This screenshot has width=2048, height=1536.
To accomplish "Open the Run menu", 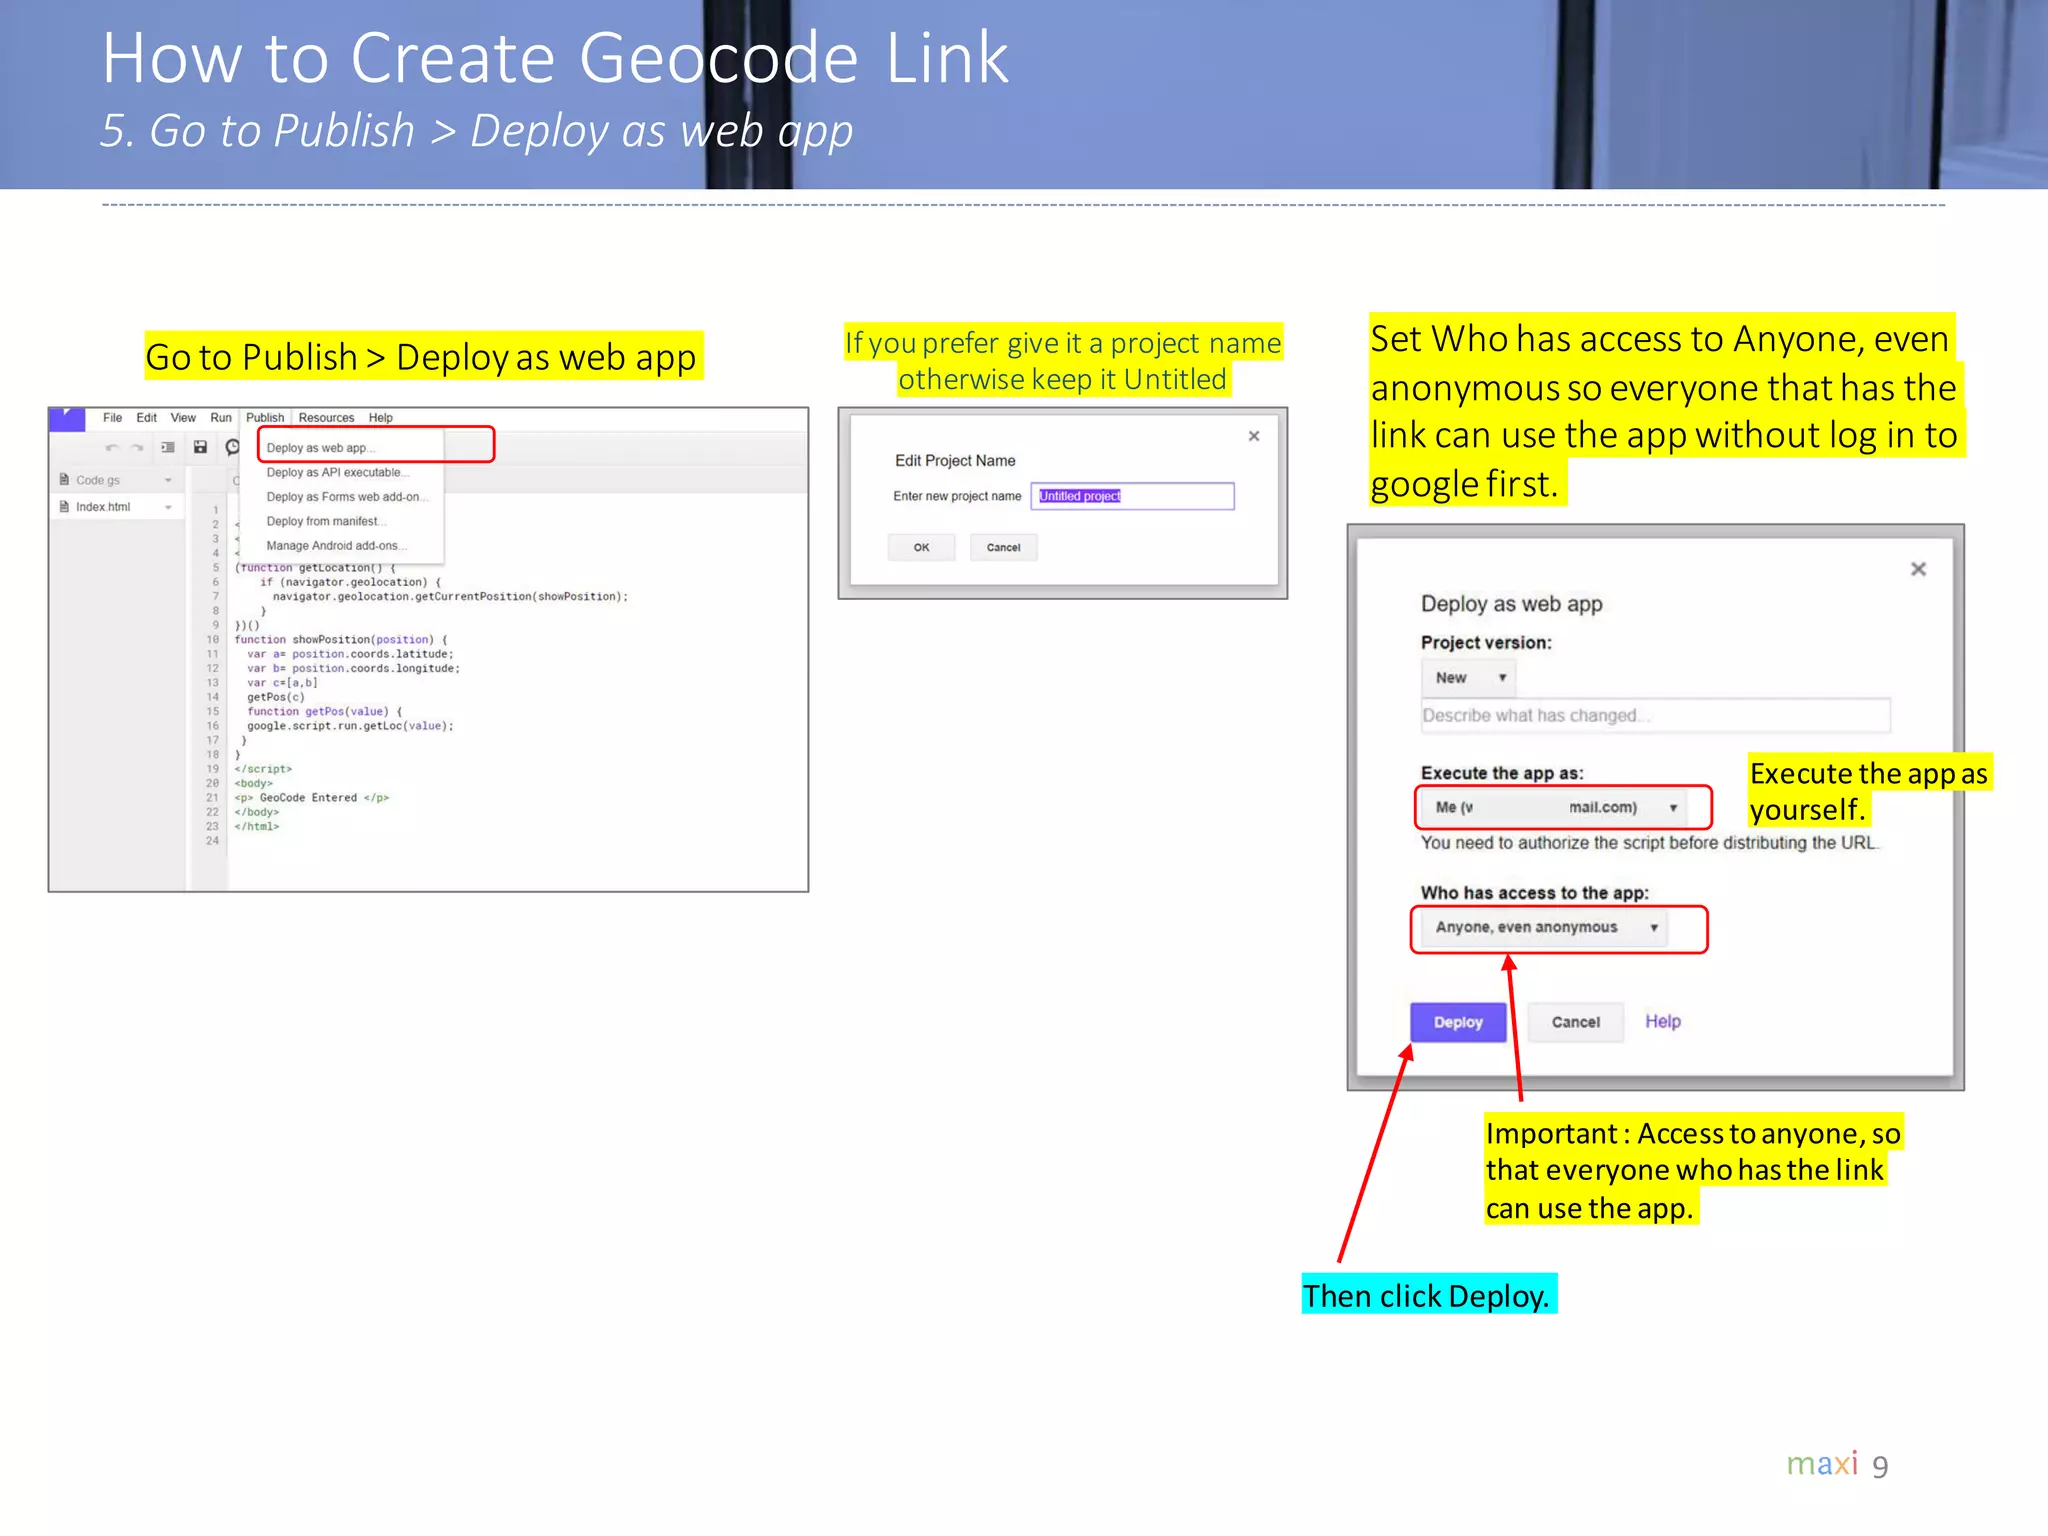I will click(221, 418).
